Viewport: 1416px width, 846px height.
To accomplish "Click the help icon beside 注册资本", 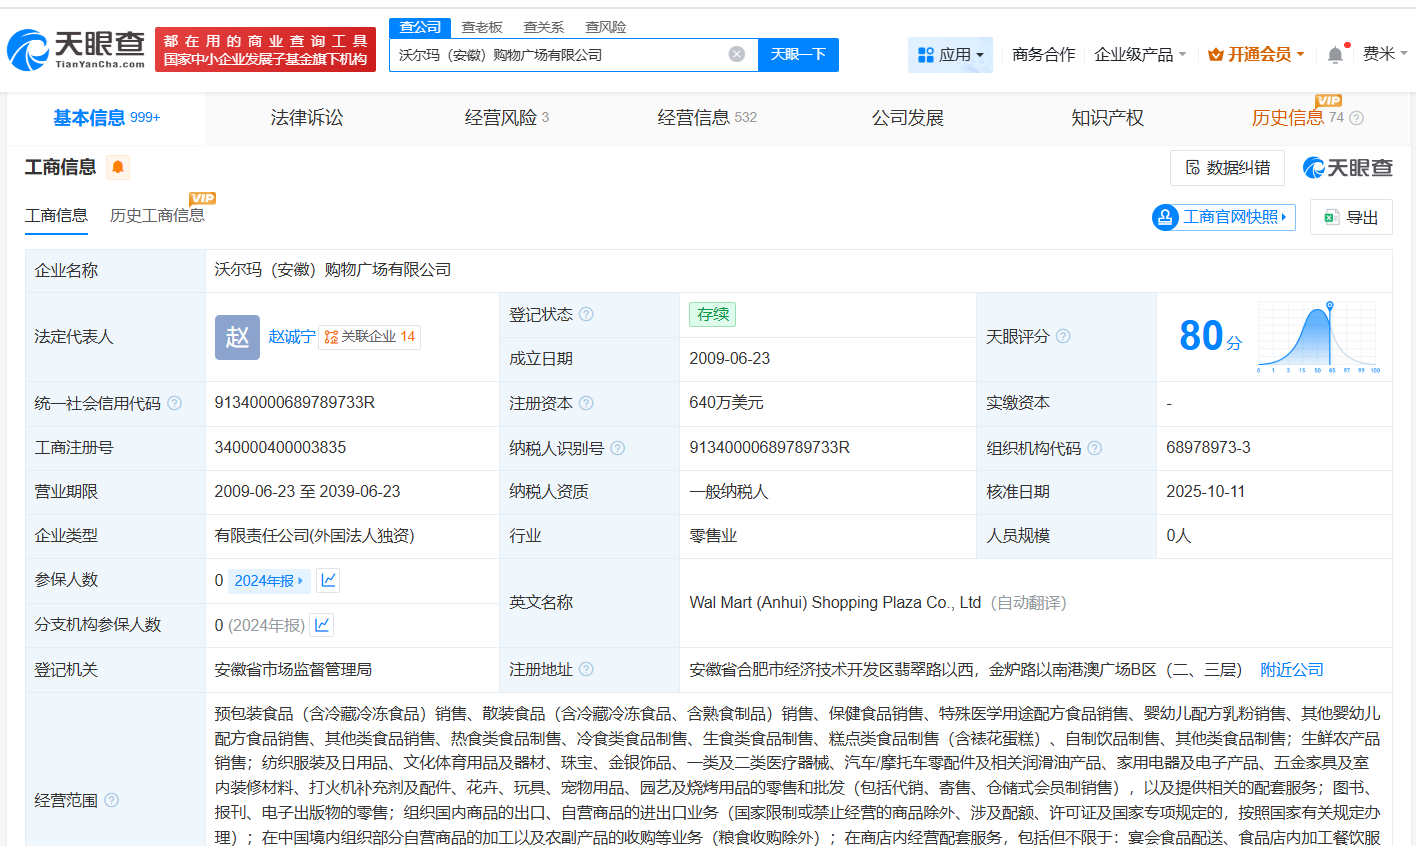I will (x=589, y=402).
